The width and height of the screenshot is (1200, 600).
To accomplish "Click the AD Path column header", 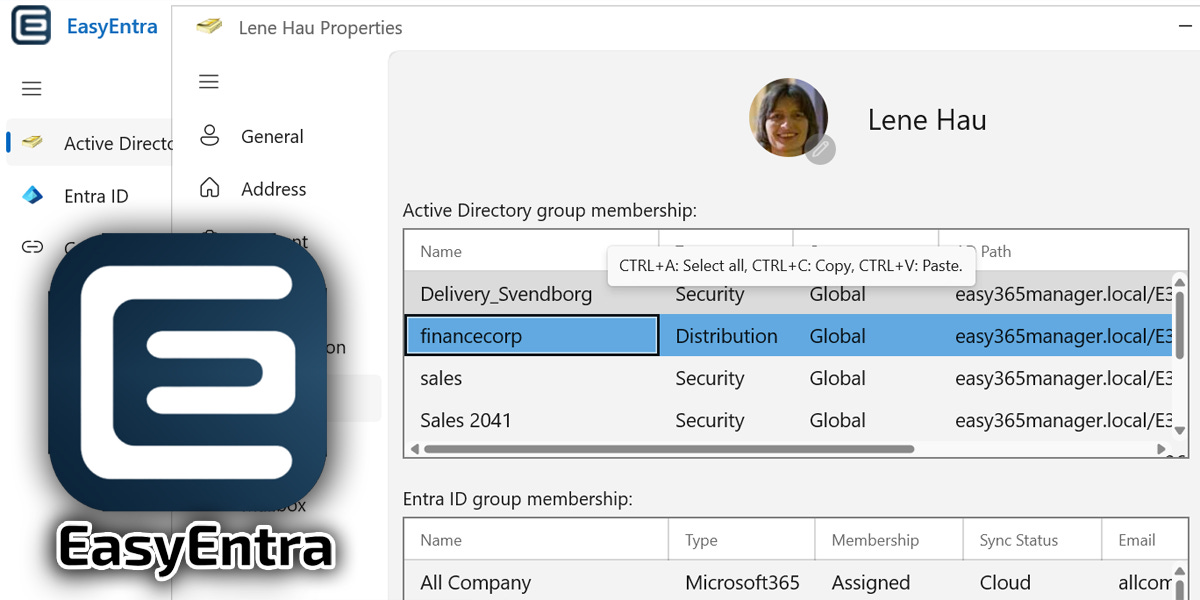I will (x=1063, y=251).
